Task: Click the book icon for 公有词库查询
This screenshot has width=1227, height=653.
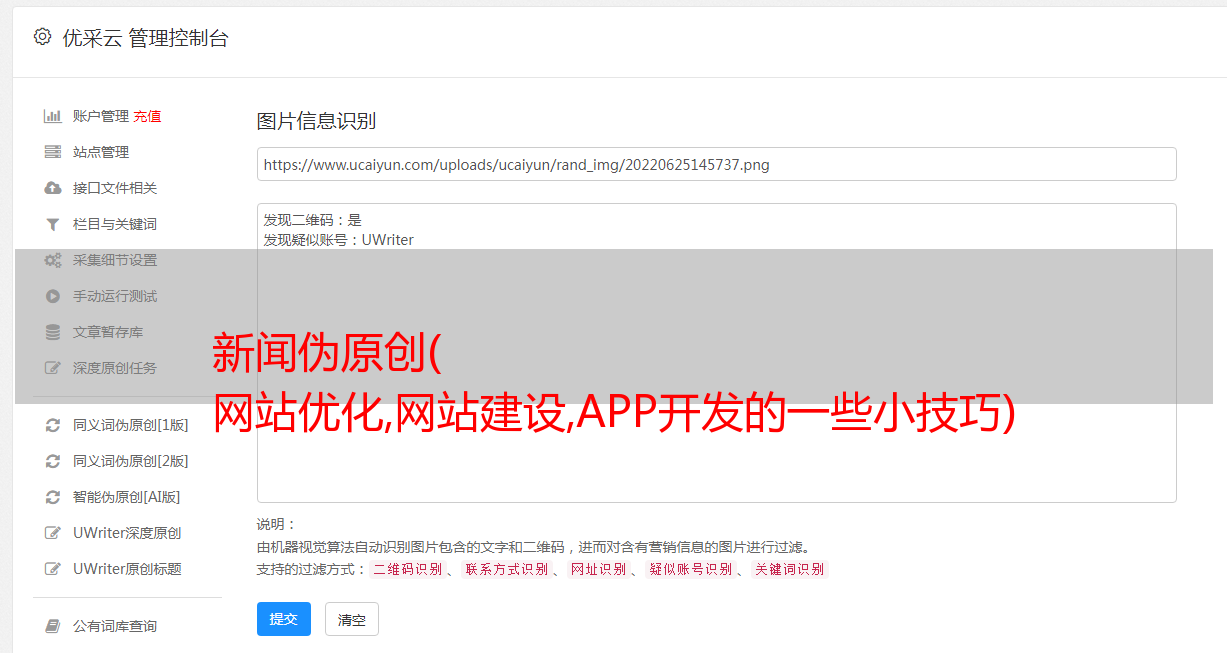Action: 53,626
